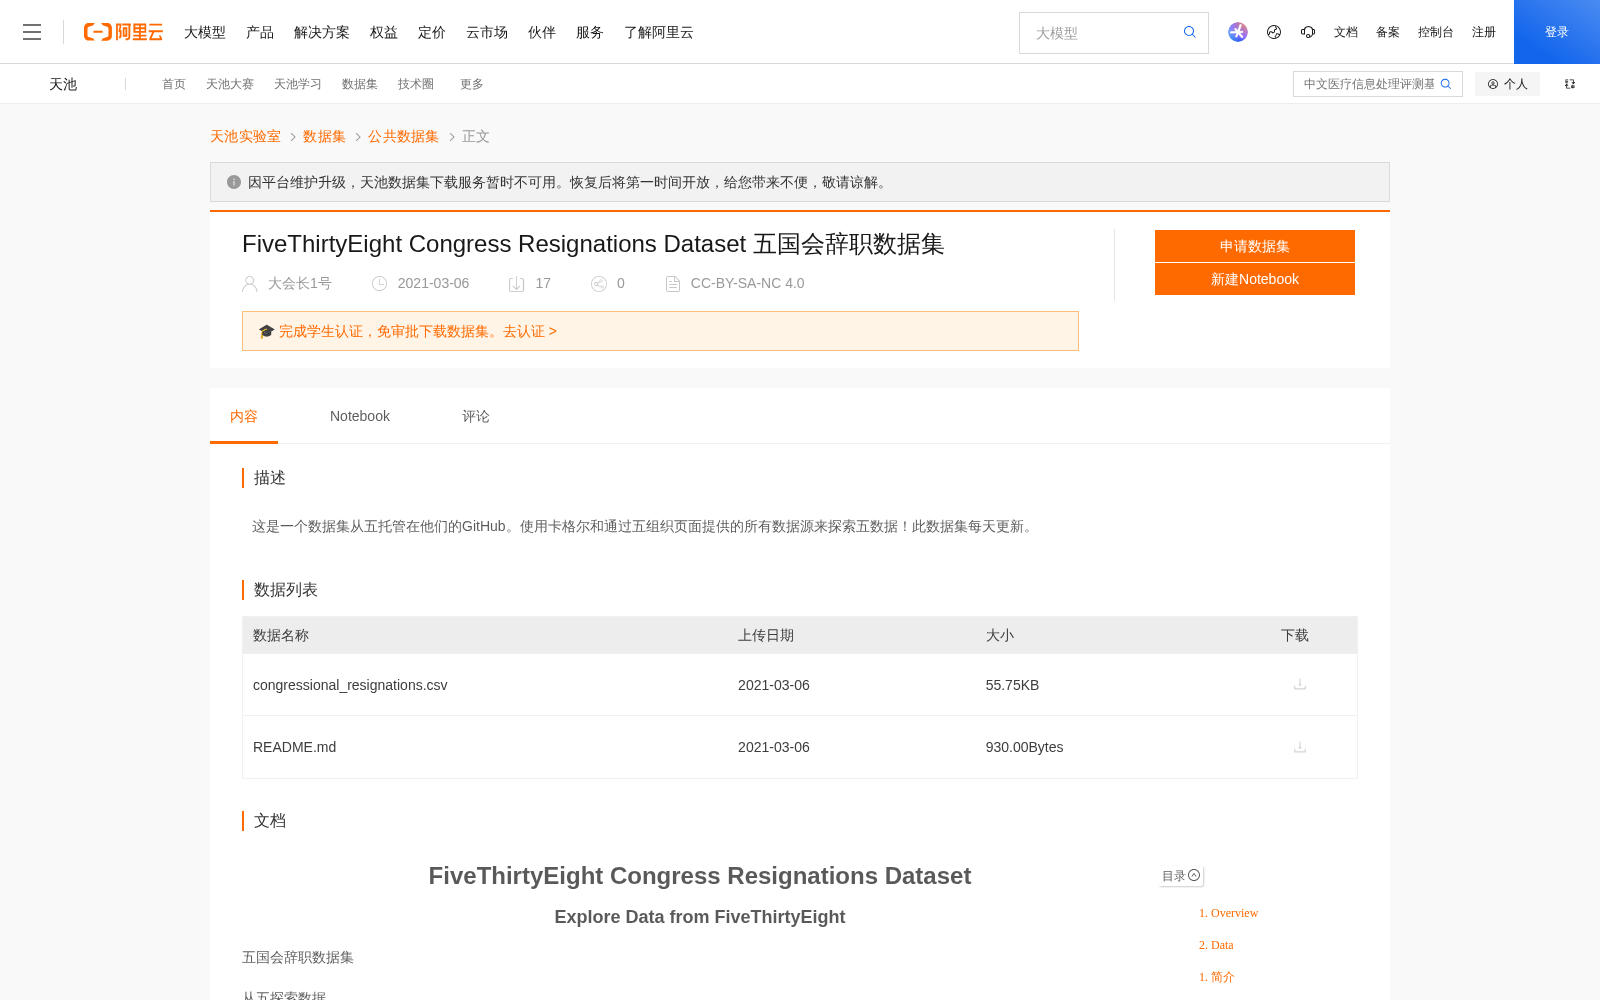Click the 申请数据集 button

(x=1255, y=246)
